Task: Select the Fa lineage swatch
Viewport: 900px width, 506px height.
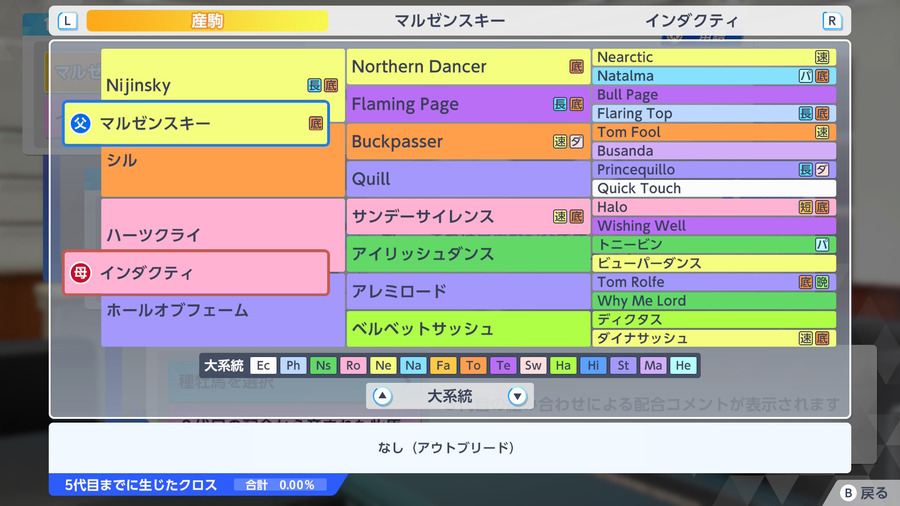Action: (x=443, y=365)
